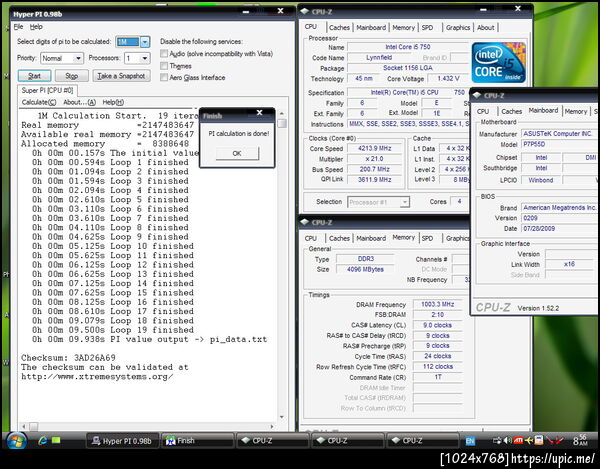Open Memory tab in the top CPU-Z window
Viewport: 600px width, 469px height.
(x=403, y=28)
